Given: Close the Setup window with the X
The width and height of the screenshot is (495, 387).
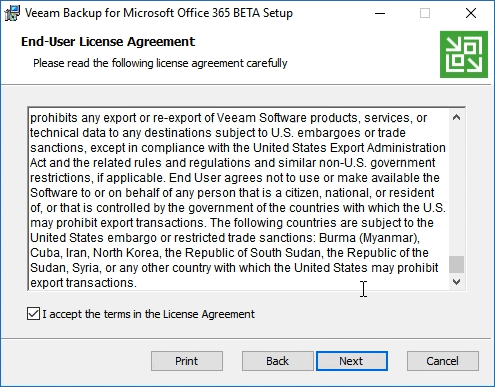Looking at the screenshot, I should pyautogui.click(x=471, y=13).
